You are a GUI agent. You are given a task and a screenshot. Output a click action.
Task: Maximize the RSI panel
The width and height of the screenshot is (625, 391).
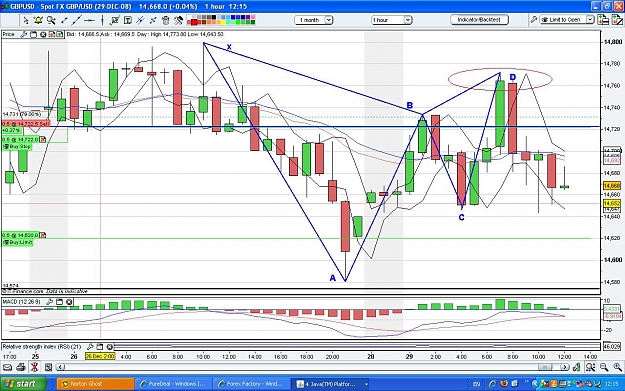click(100, 347)
